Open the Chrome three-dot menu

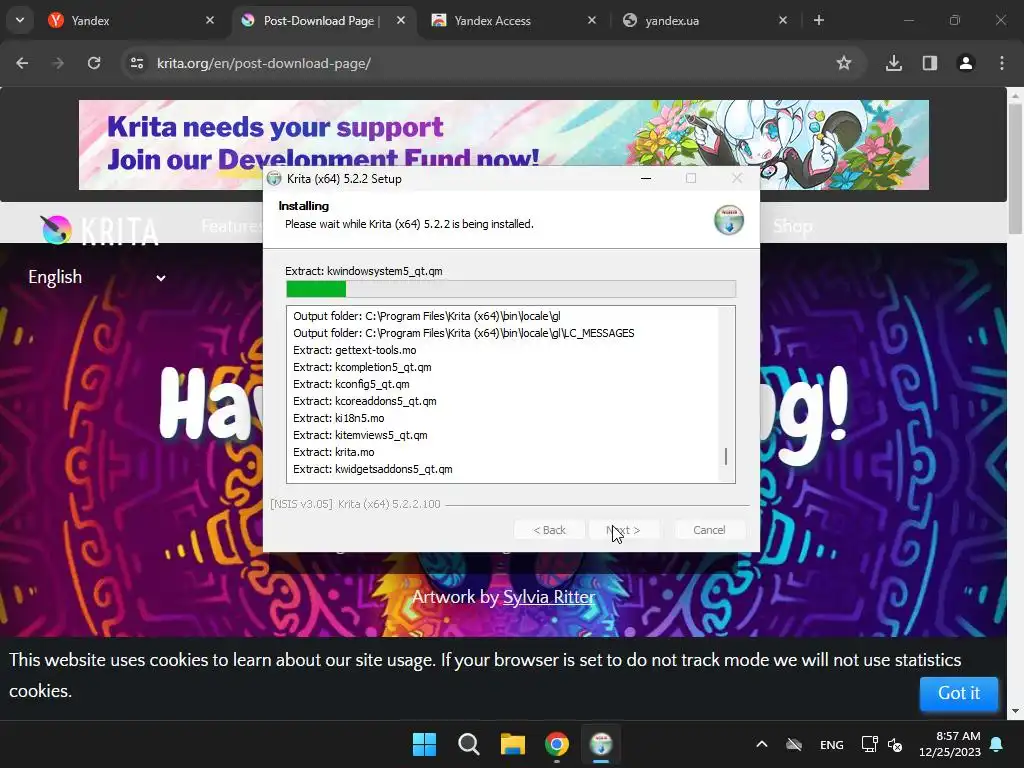(x=1002, y=63)
